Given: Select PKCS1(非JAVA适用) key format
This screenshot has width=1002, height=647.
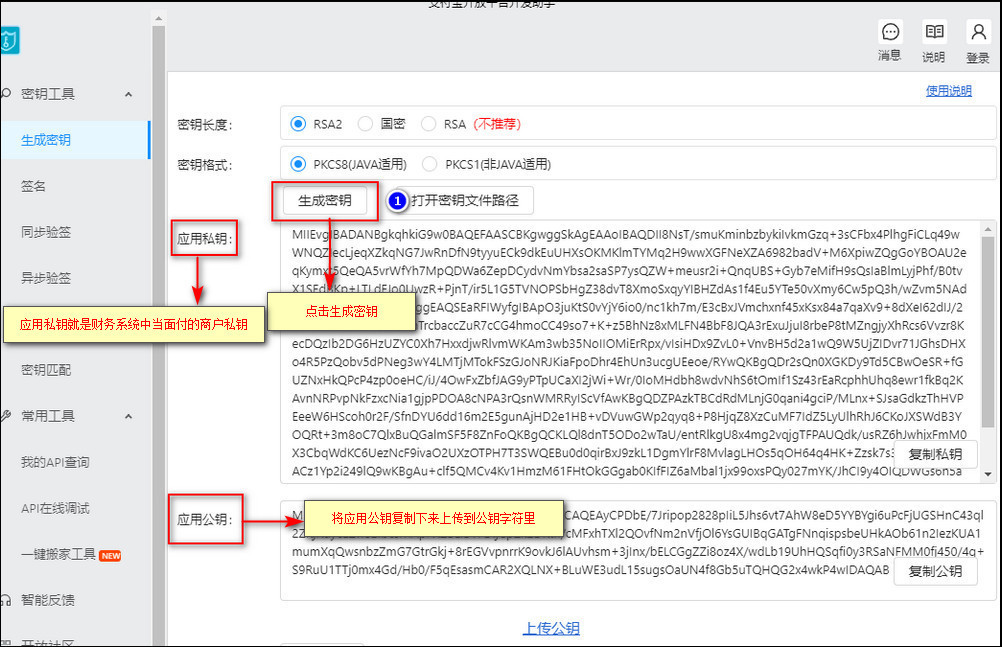Looking at the screenshot, I should pos(431,164).
